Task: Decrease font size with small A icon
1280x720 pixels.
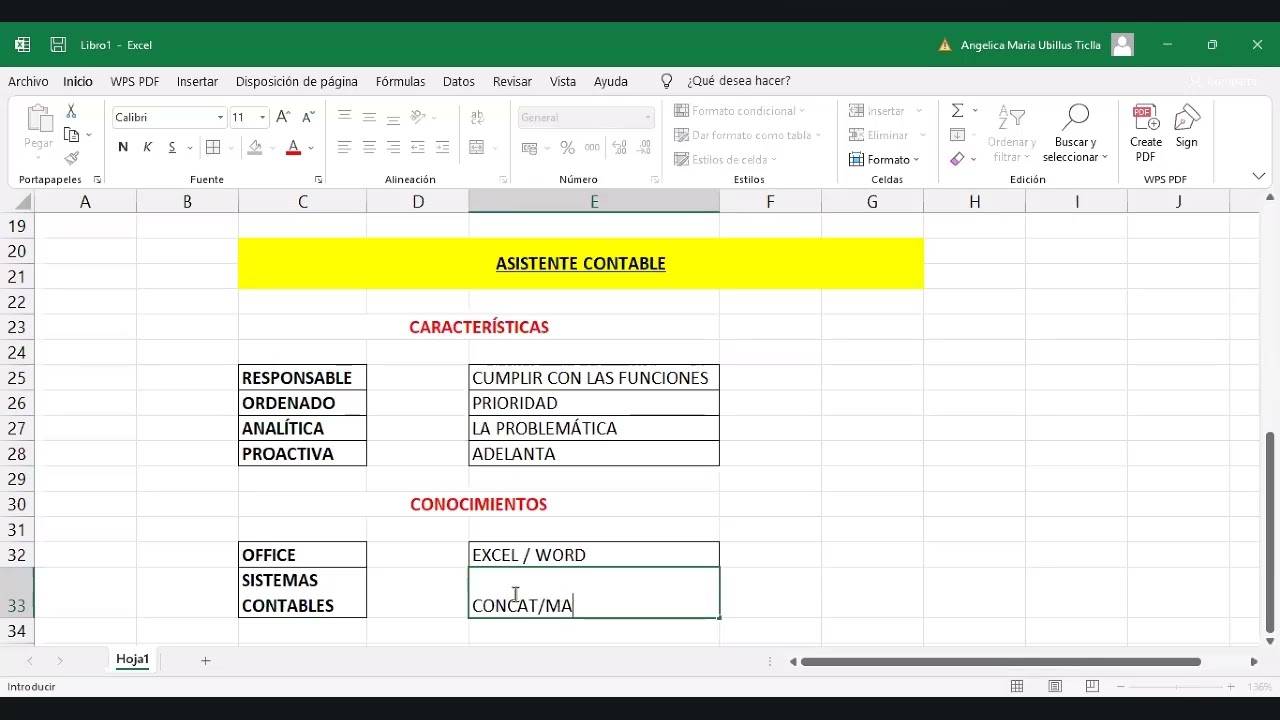Action: coord(308,117)
